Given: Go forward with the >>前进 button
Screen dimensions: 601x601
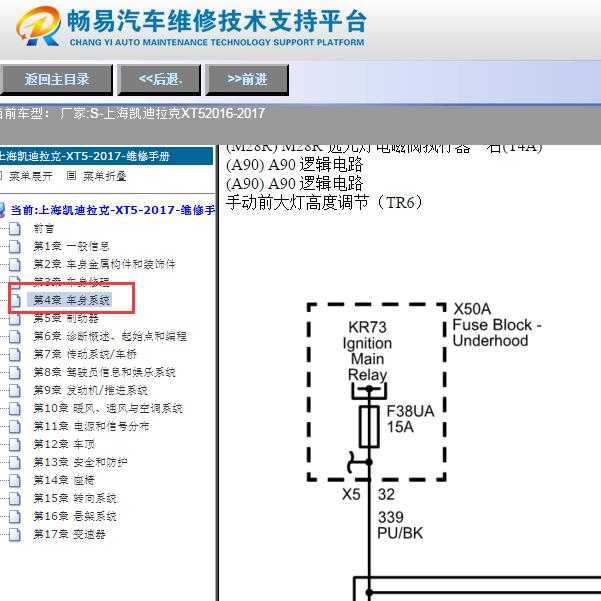Looking at the screenshot, I should pyautogui.click(x=247, y=80).
